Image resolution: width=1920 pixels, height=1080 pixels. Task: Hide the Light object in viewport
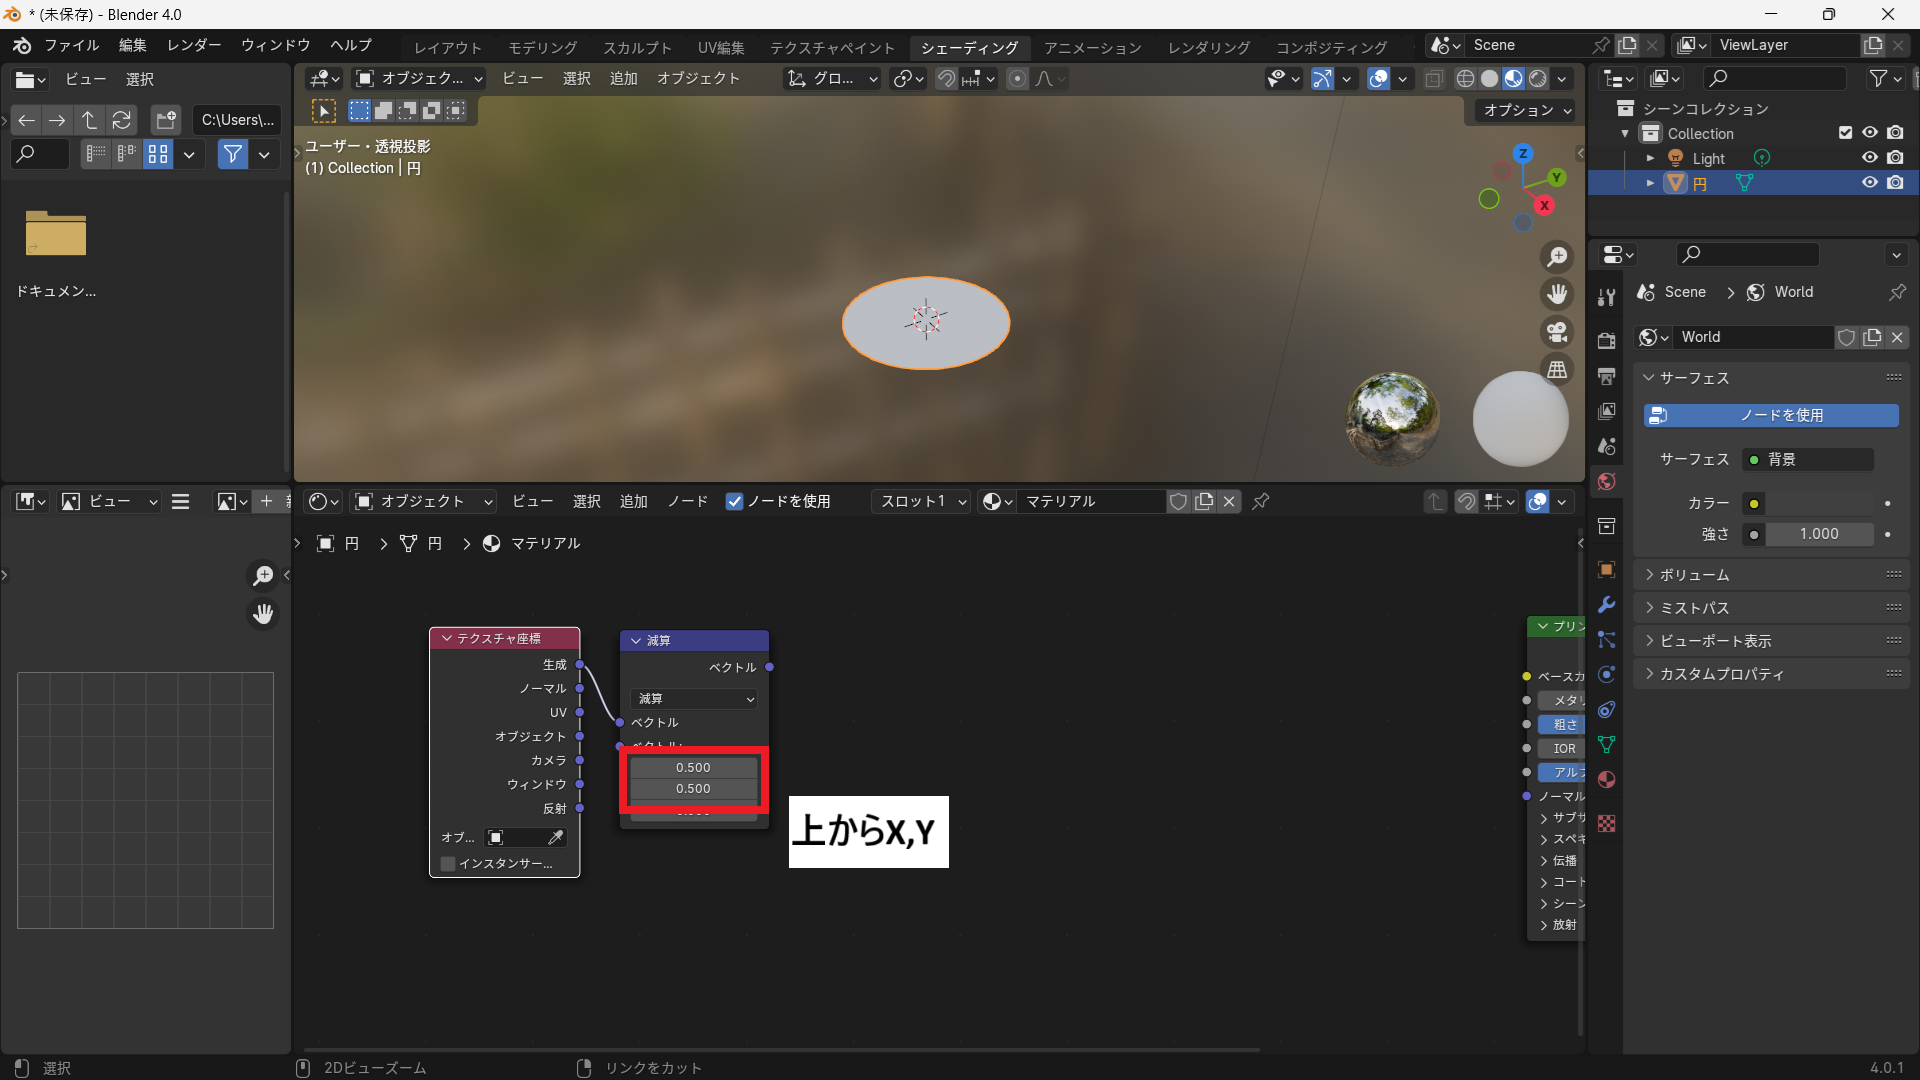tap(1869, 158)
